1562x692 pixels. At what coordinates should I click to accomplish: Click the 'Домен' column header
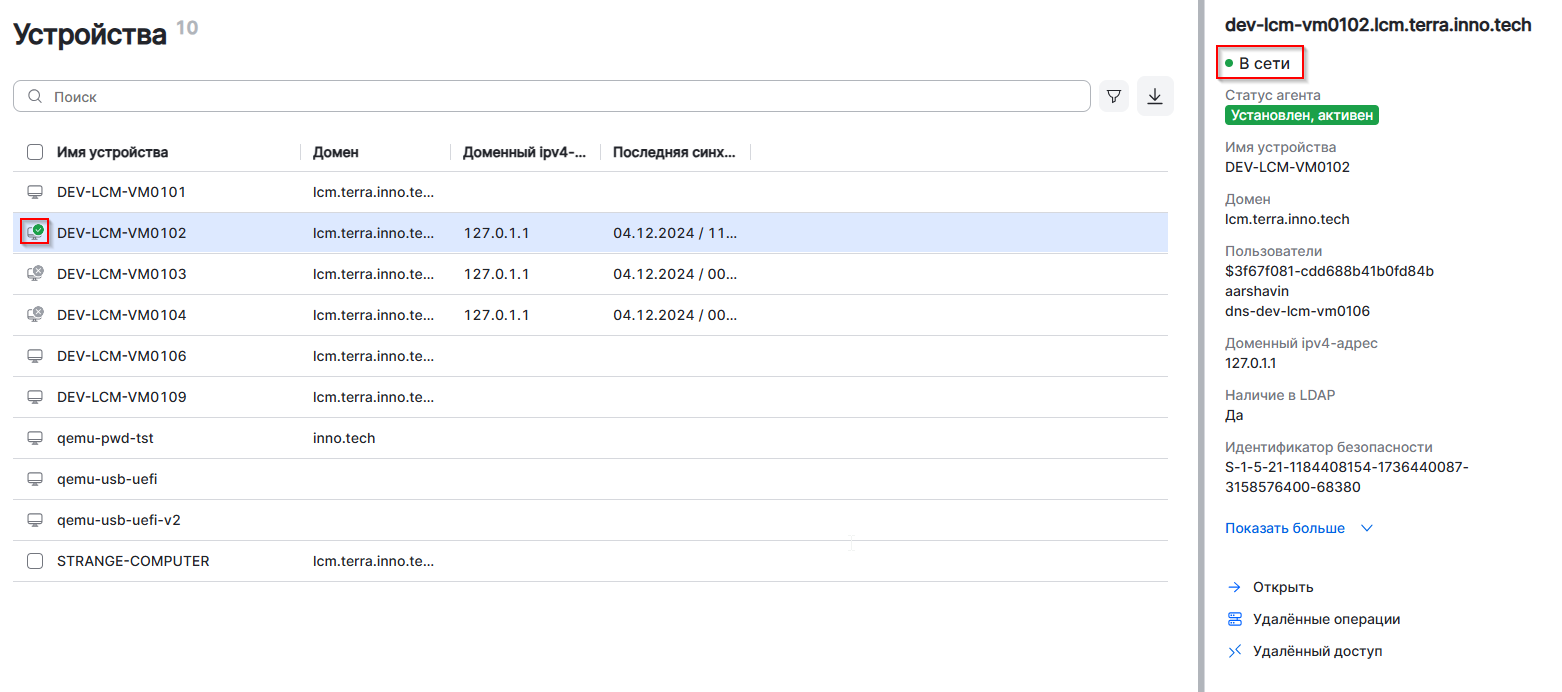point(335,152)
